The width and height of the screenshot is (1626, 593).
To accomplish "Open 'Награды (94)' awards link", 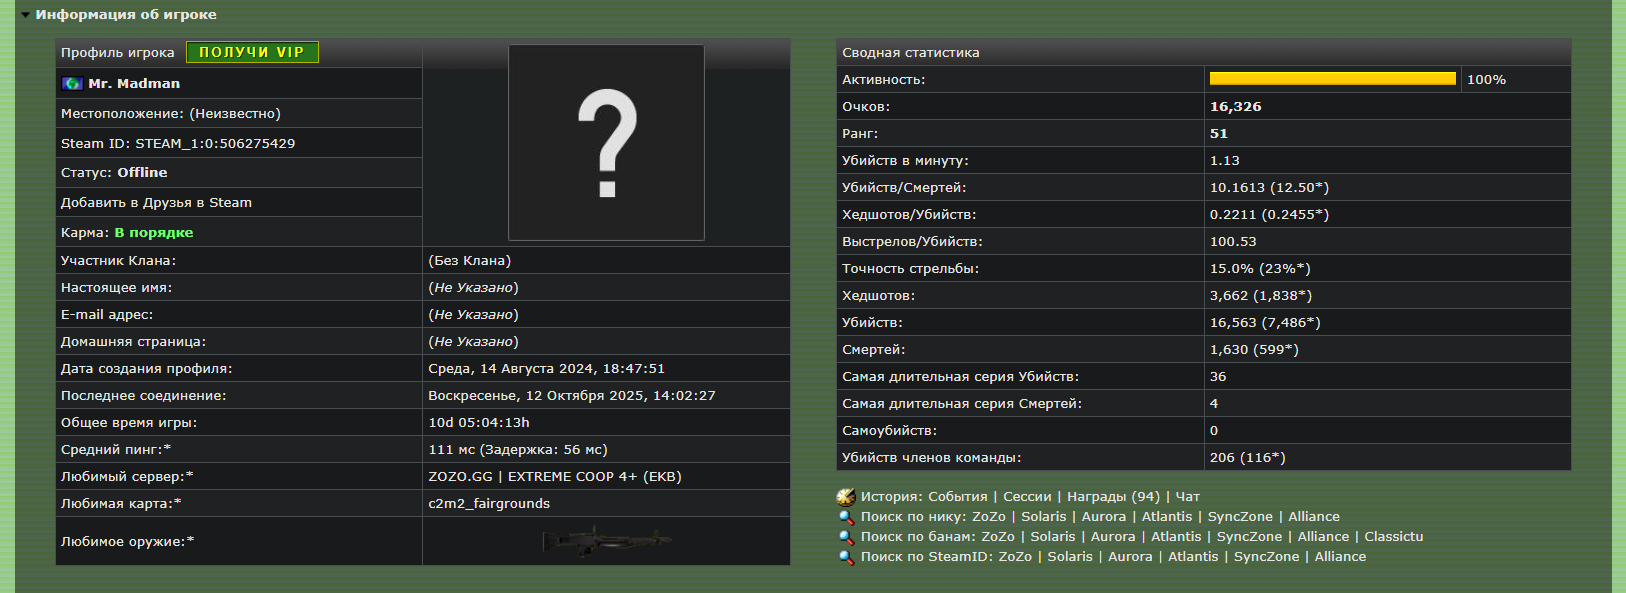I will tap(1113, 497).
